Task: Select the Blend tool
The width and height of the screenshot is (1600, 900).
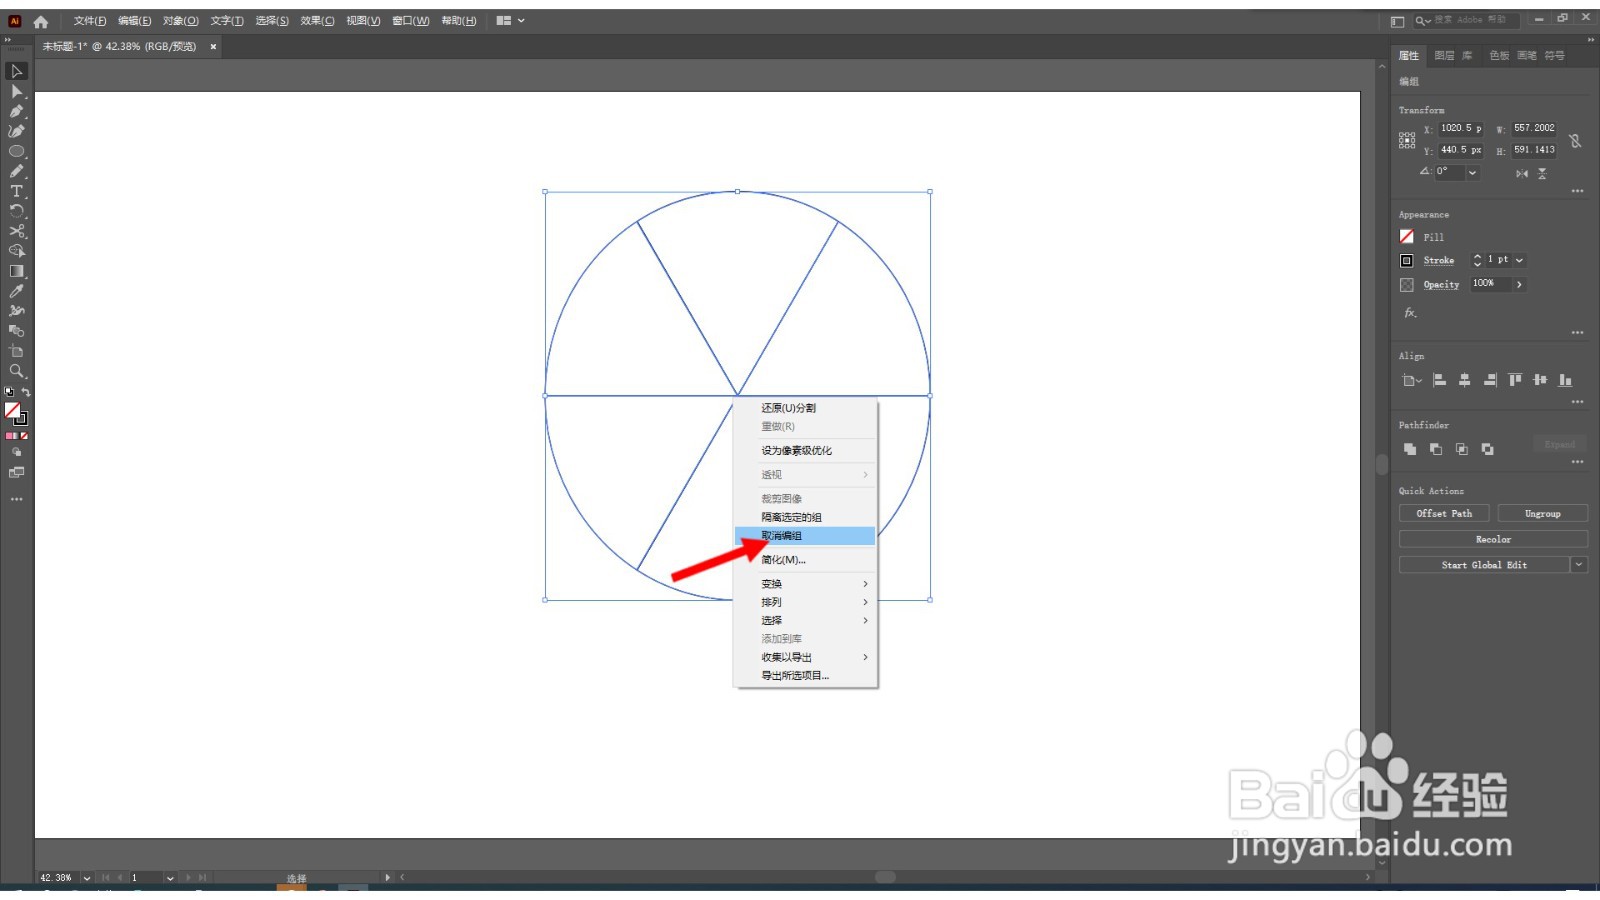Action: click(x=16, y=331)
